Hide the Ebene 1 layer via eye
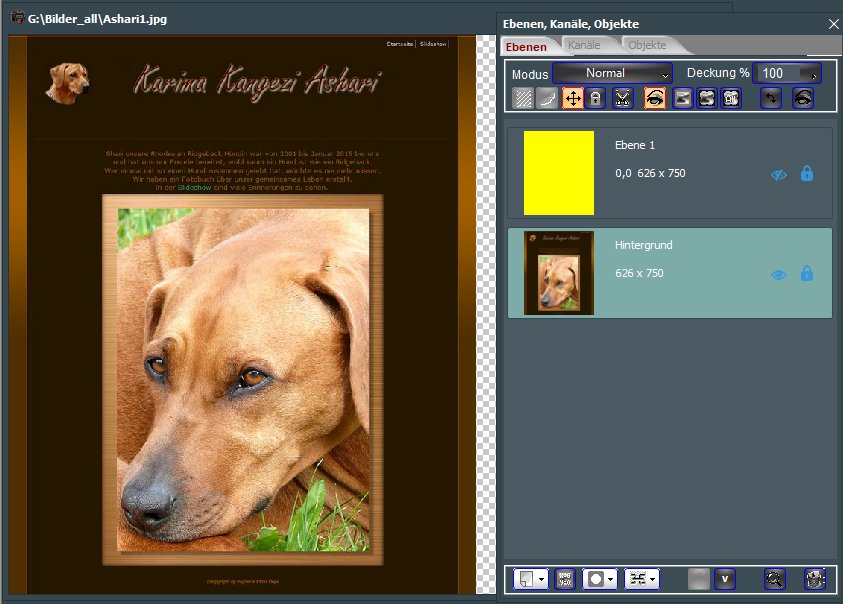The image size is (843, 604). pyautogui.click(x=779, y=174)
